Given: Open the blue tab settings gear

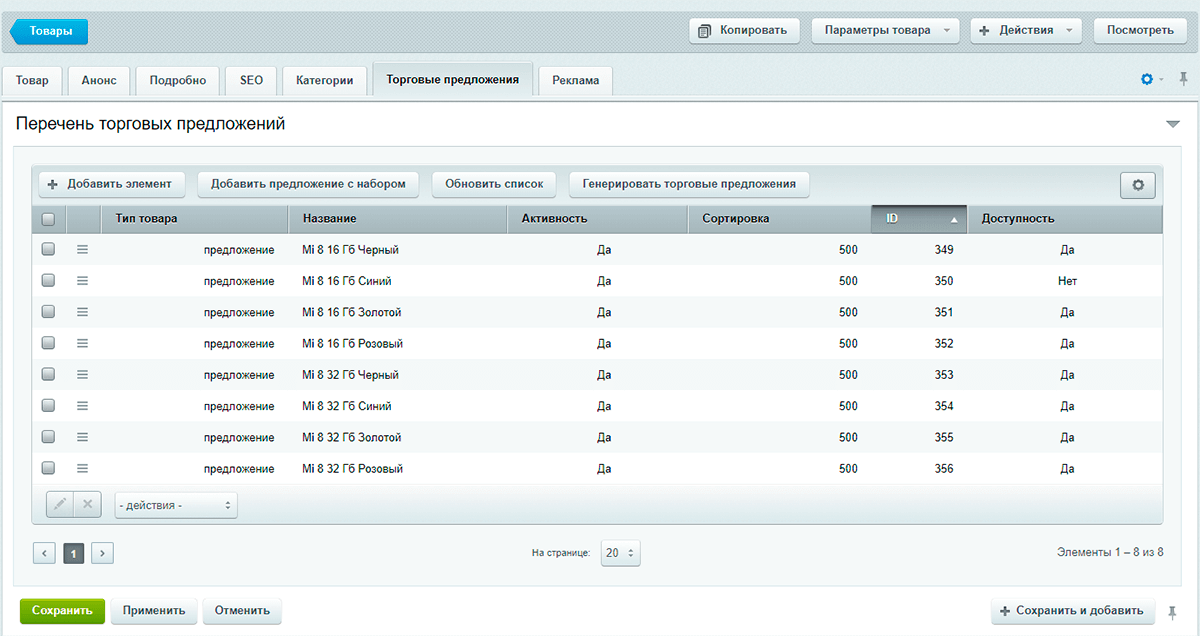Looking at the screenshot, I should tap(1147, 79).
